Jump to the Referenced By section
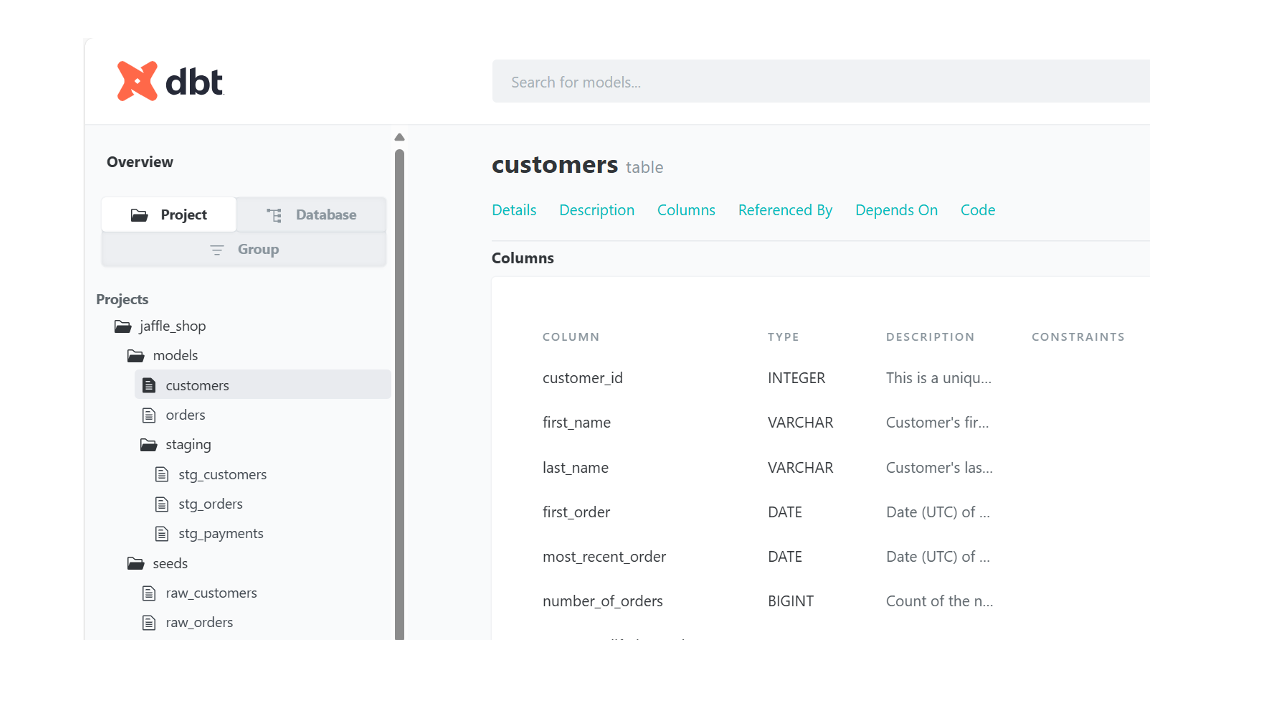 tap(785, 210)
